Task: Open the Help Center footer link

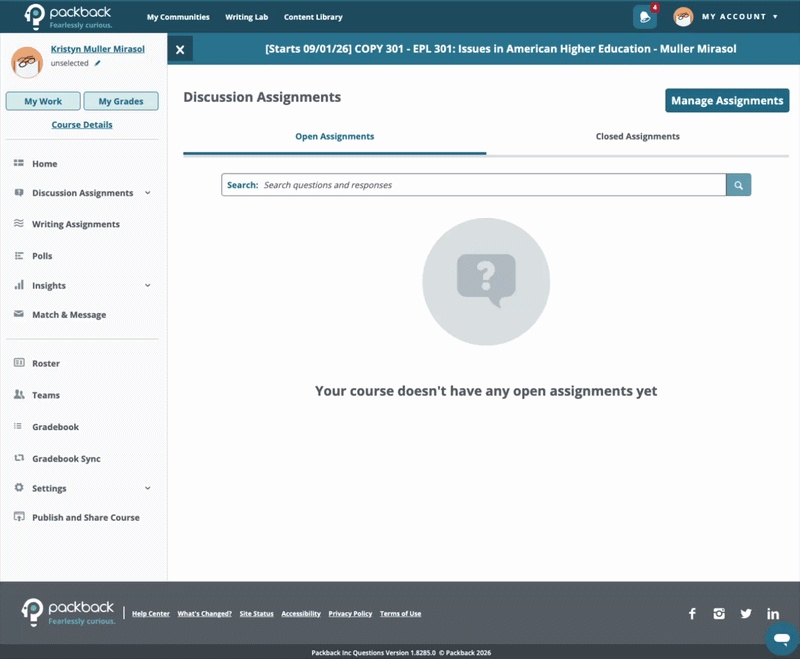Action: pos(151,614)
